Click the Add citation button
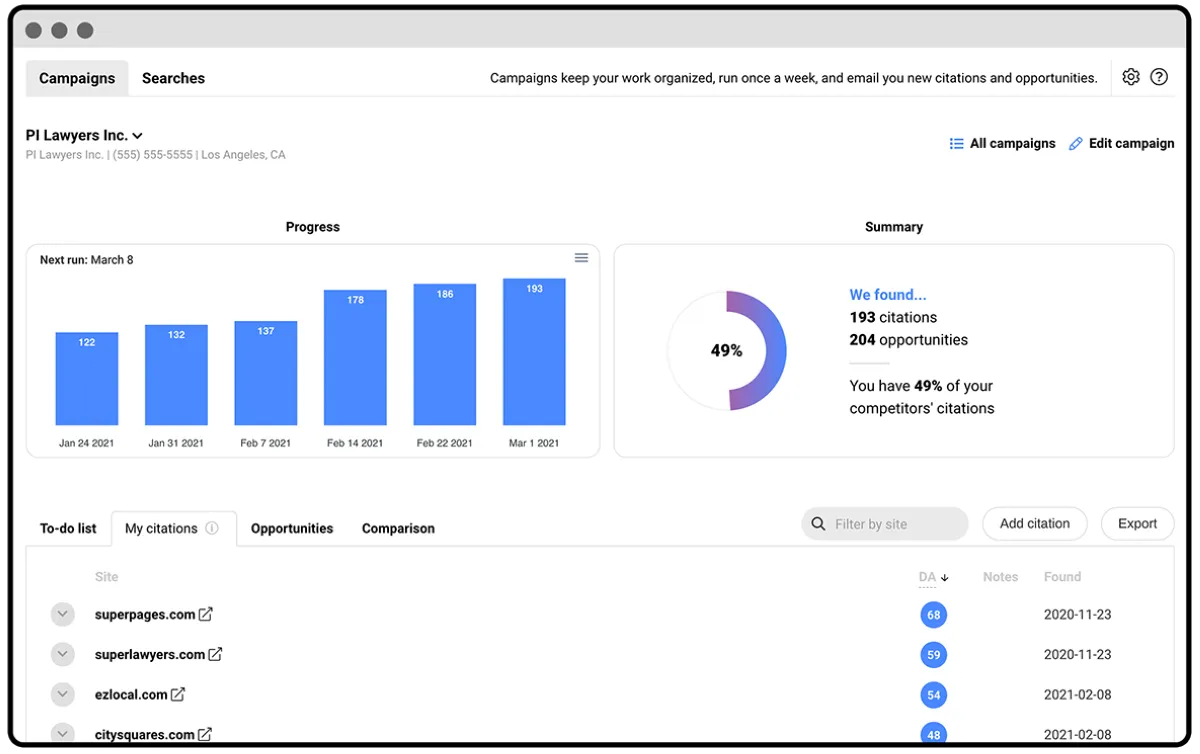The height and width of the screenshot is (754, 1200). [x=1034, y=523]
